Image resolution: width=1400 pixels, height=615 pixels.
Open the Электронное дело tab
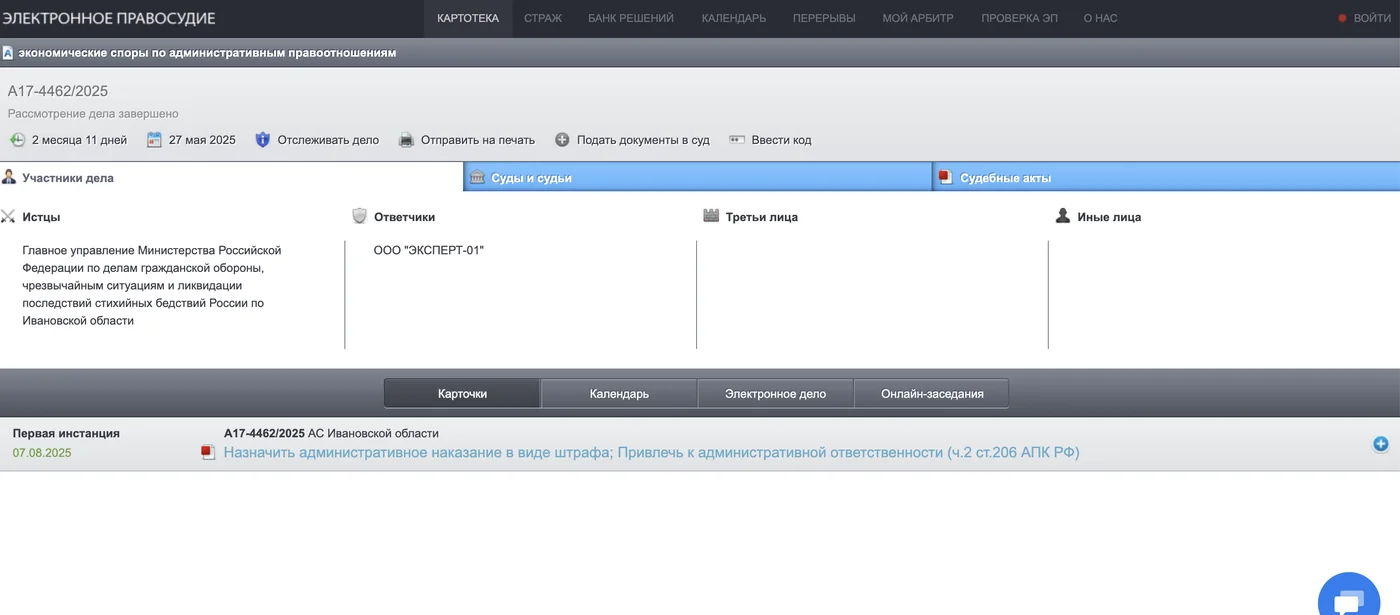coord(775,394)
